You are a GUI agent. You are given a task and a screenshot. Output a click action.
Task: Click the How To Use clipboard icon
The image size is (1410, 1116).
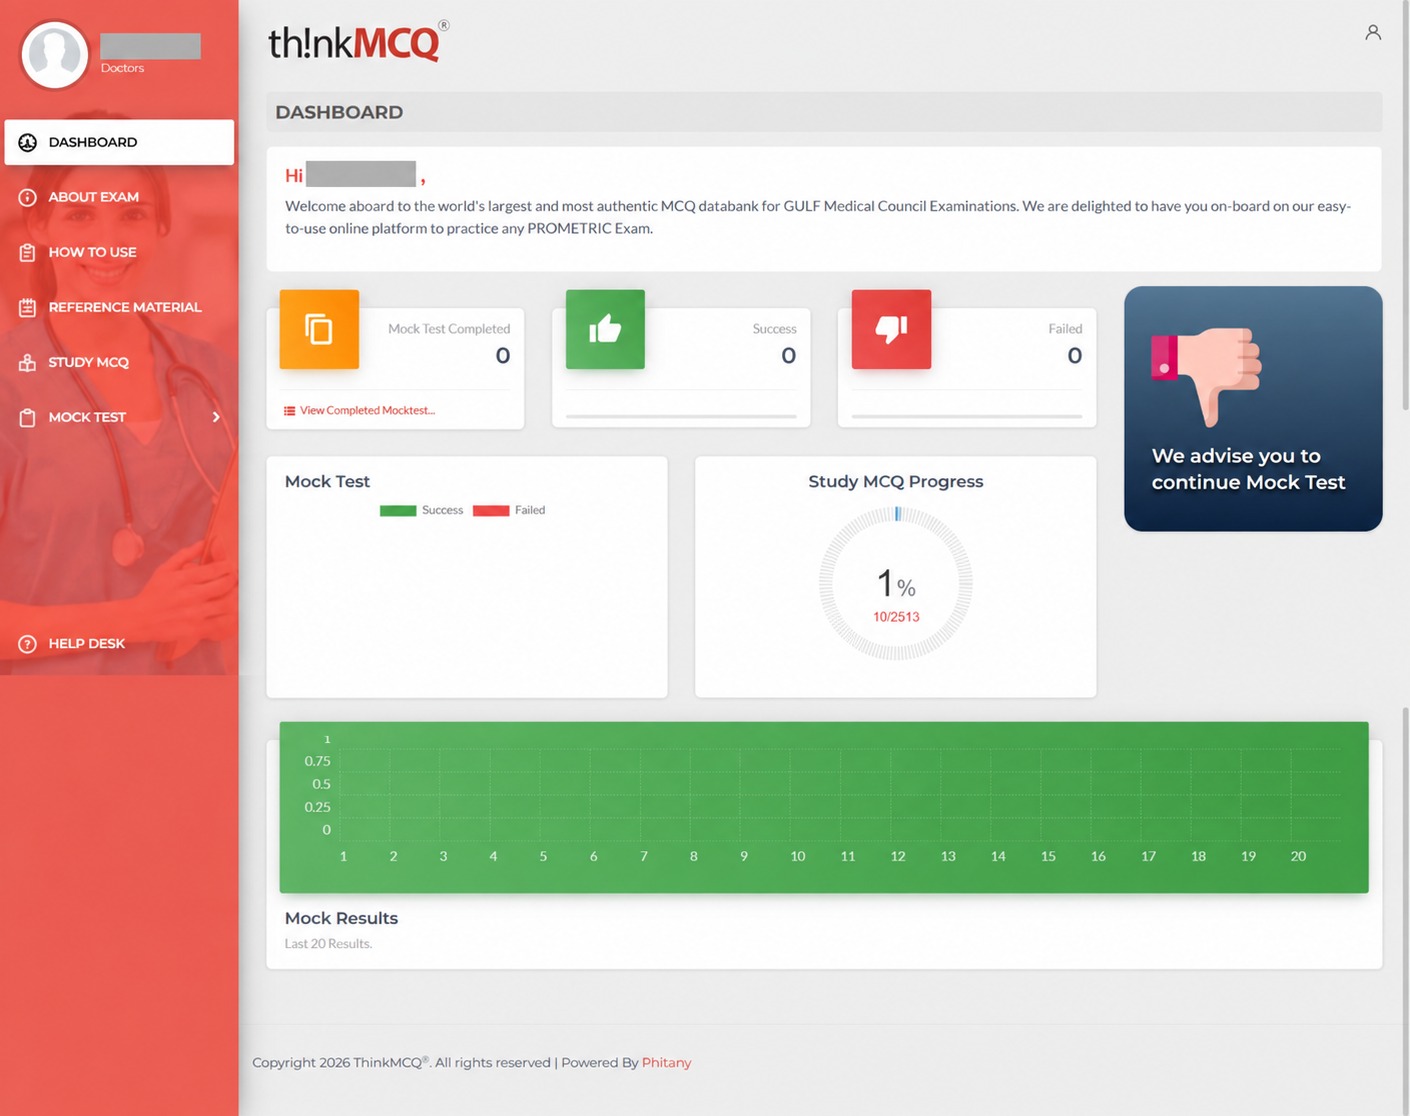[27, 252]
